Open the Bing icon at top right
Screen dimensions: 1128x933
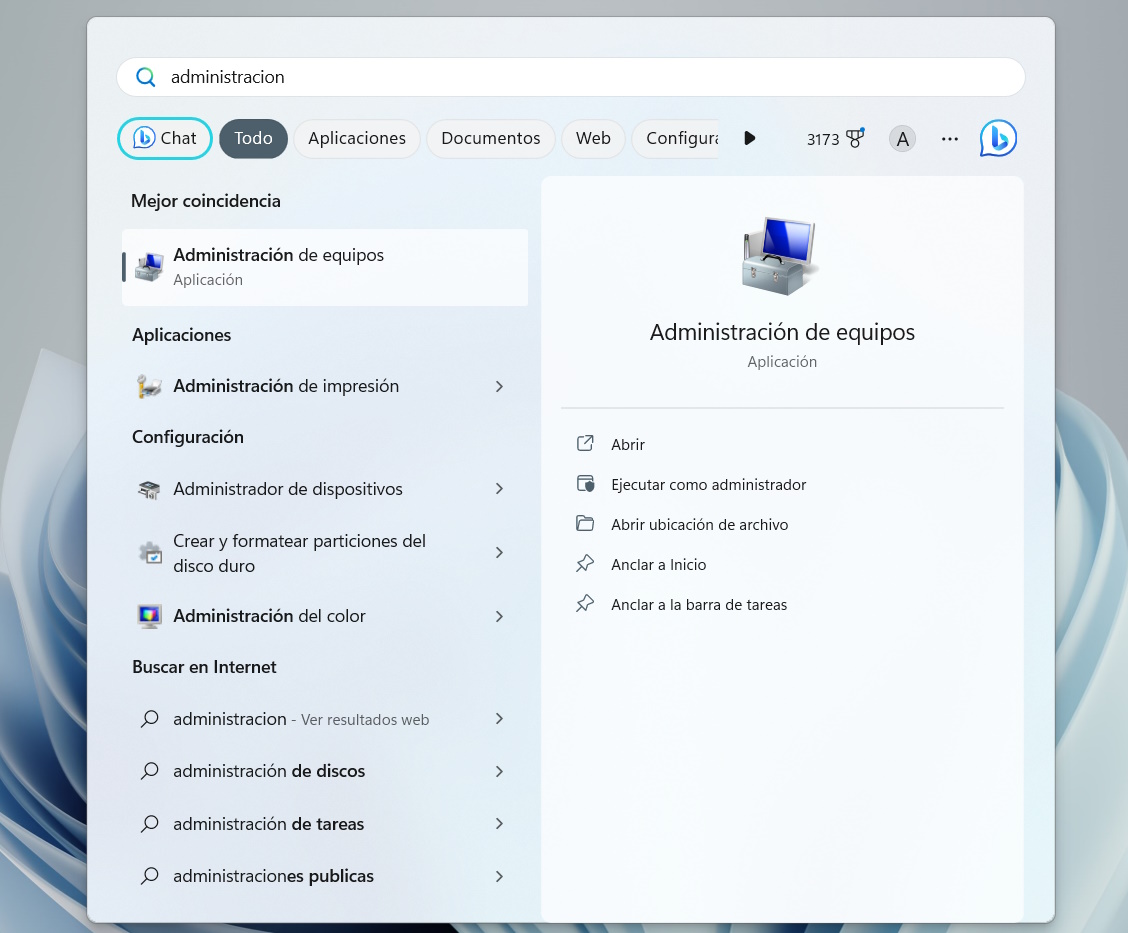[x=998, y=138]
